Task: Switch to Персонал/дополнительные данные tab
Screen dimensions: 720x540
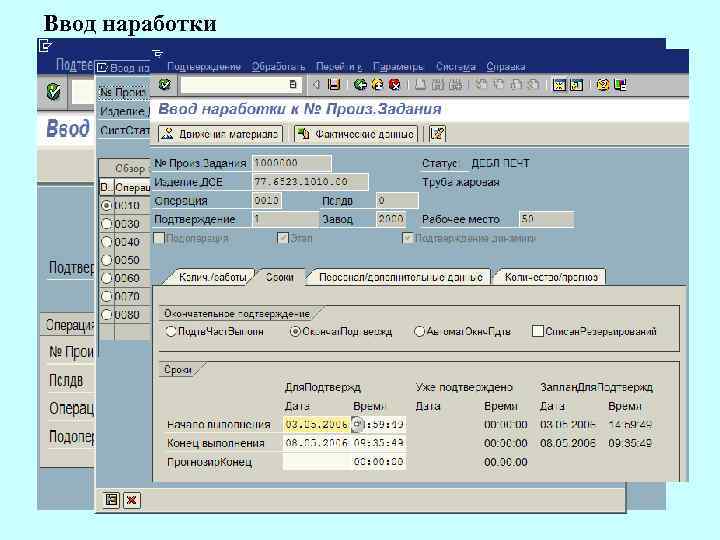Action: pos(400,277)
